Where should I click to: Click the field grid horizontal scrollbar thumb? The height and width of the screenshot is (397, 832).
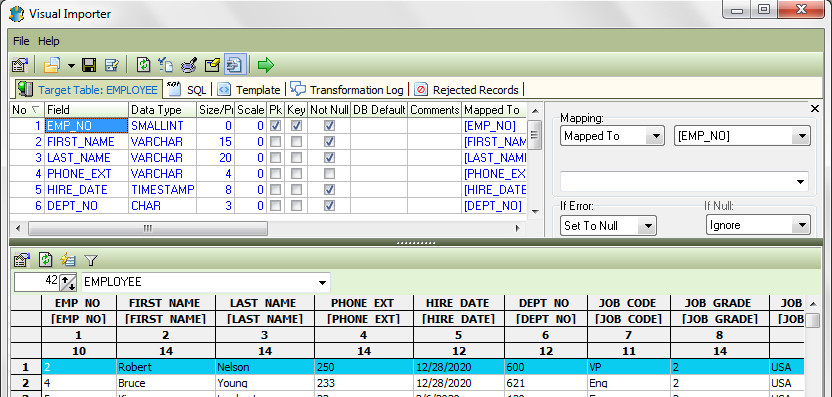point(148,228)
